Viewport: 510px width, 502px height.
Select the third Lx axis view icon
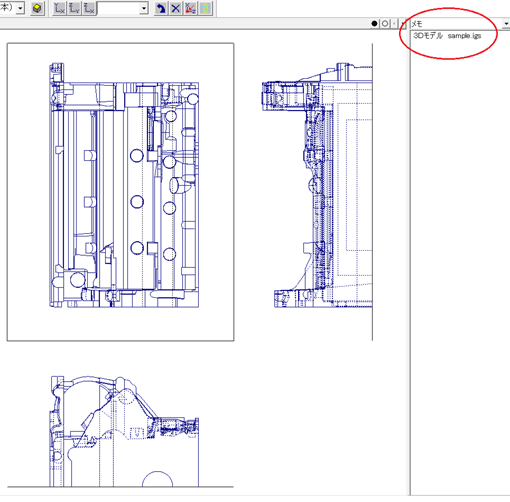(89, 8)
